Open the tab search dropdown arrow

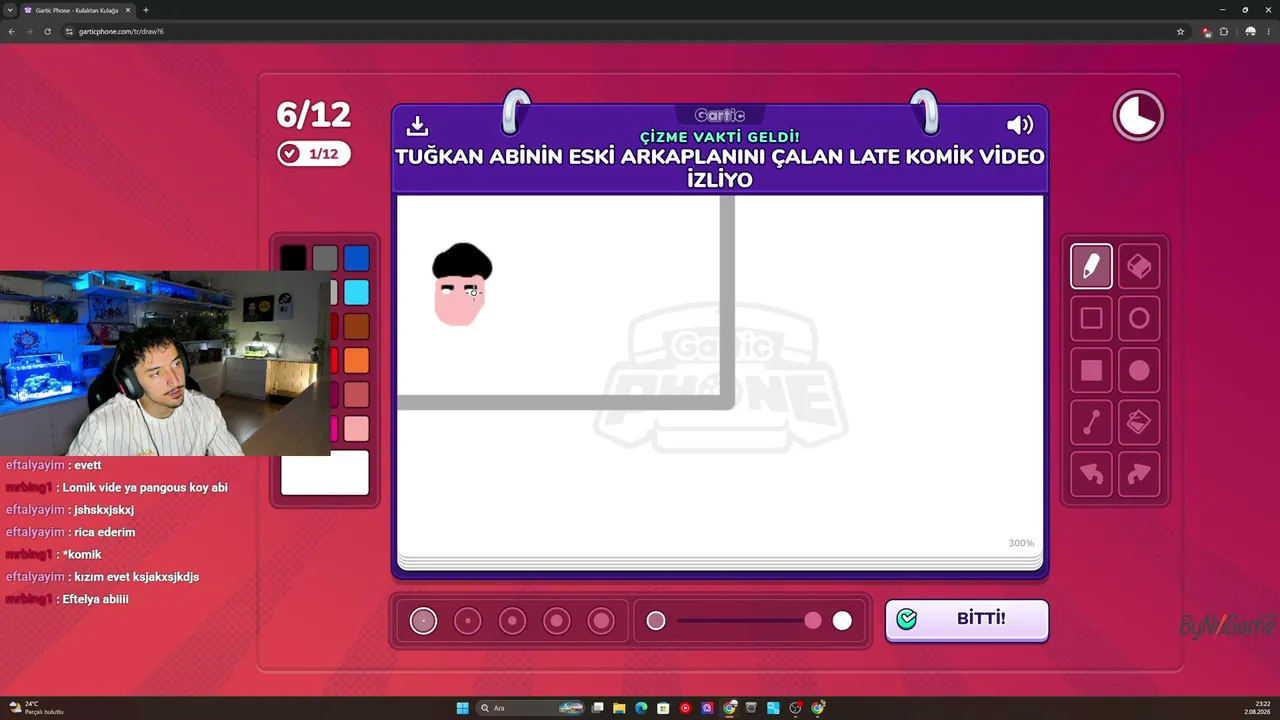[x=9, y=10]
